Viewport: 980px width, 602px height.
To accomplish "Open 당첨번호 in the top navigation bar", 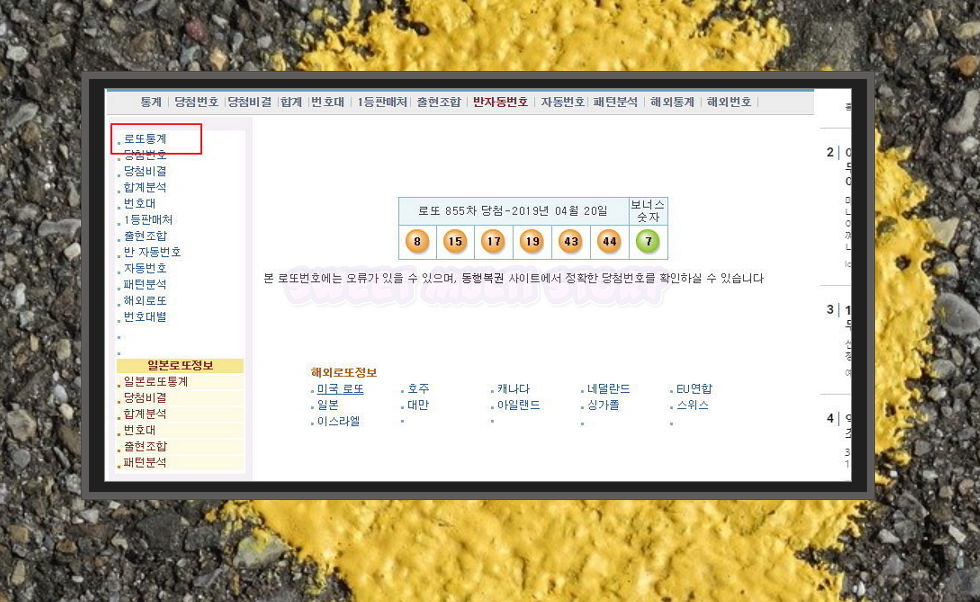I will [196, 102].
